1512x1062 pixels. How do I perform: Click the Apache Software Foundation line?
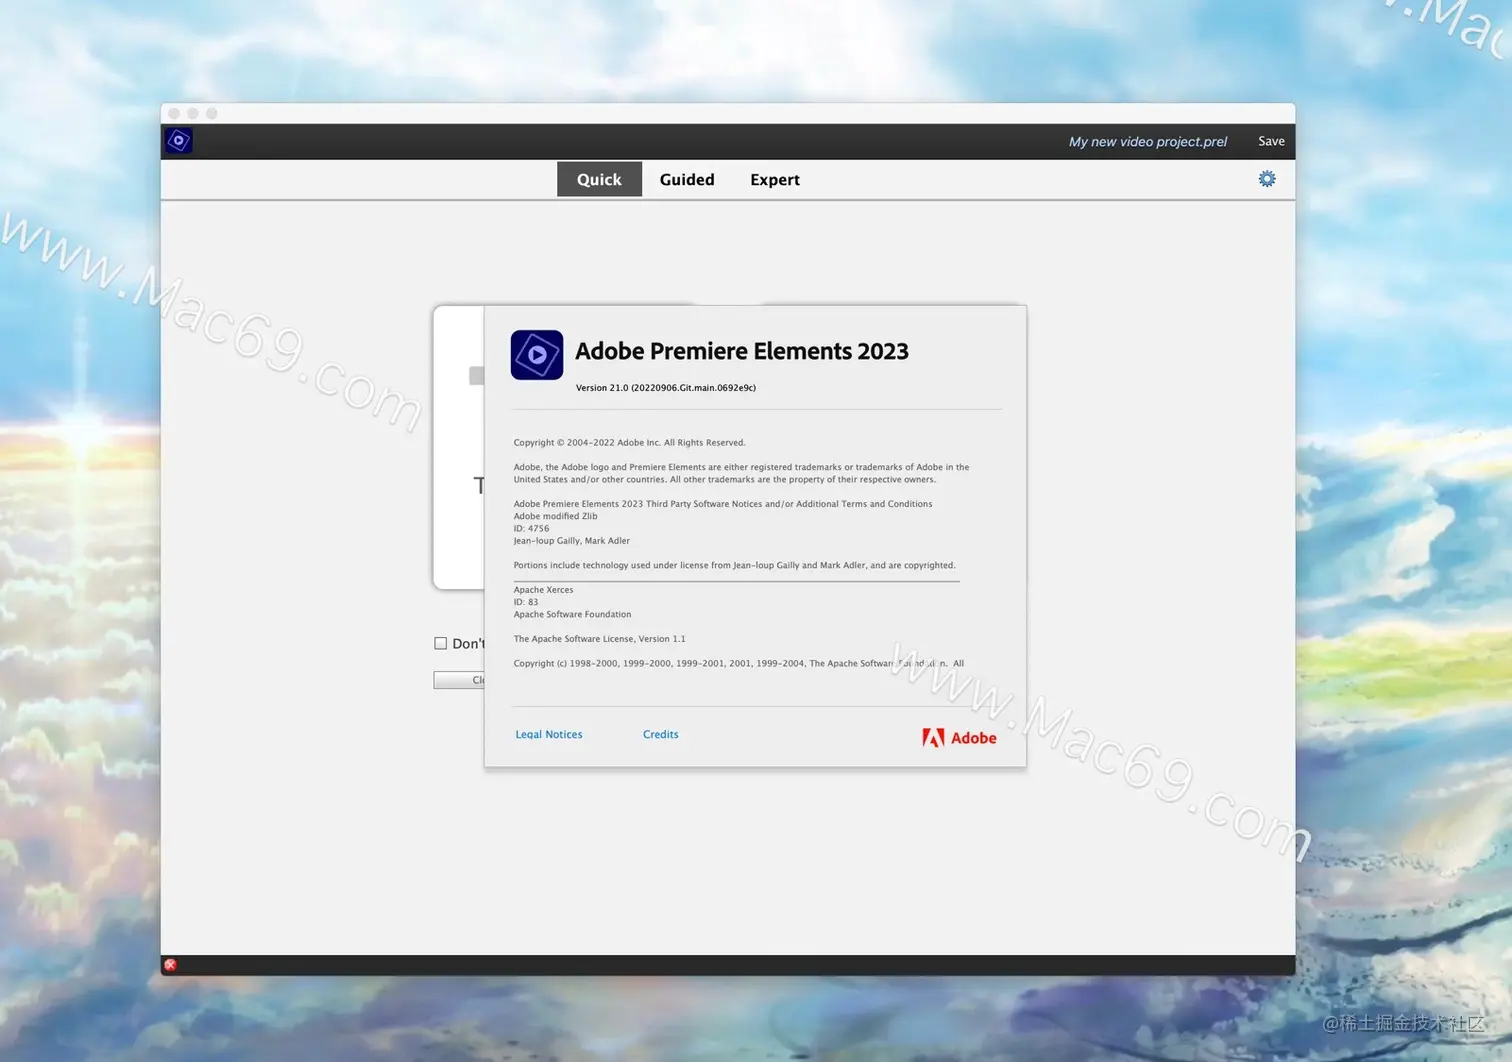572,614
